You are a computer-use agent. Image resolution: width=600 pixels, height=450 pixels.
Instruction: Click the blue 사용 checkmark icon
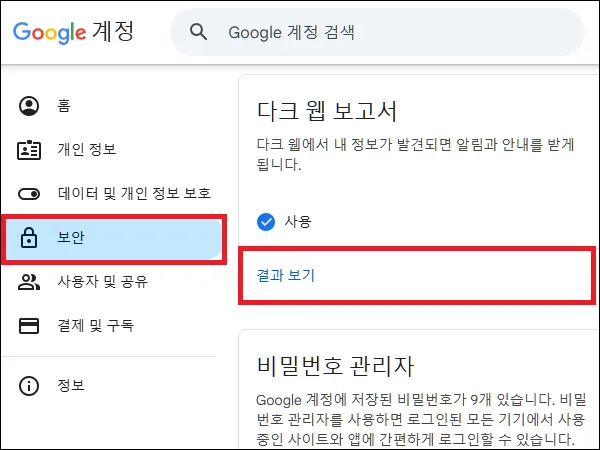tap(266, 222)
